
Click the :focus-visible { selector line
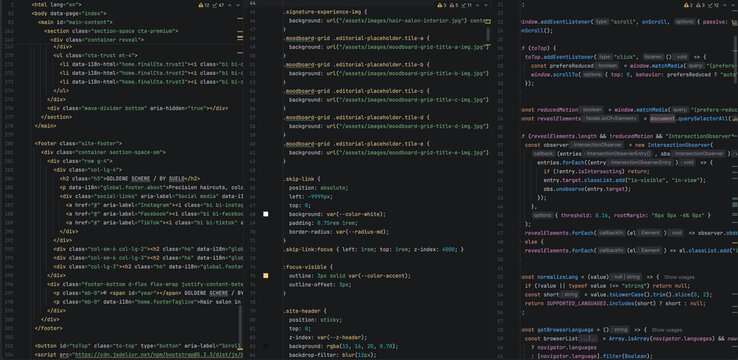click(x=309, y=267)
